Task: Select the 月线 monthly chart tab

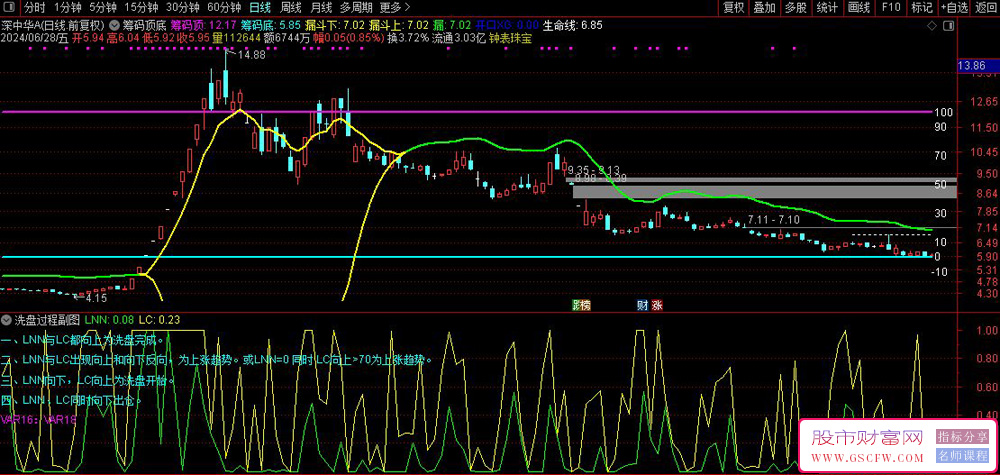Action: point(321,8)
